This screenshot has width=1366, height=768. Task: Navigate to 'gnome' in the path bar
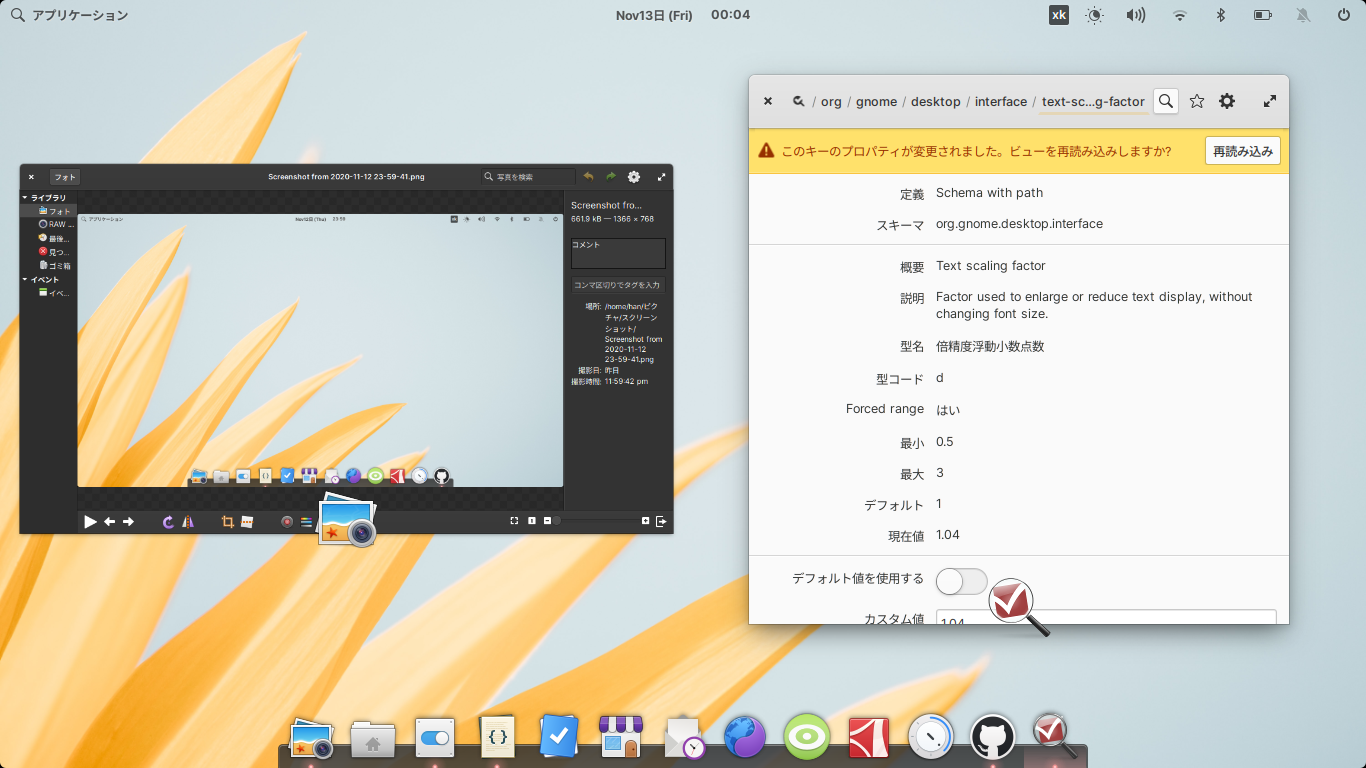coord(876,101)
